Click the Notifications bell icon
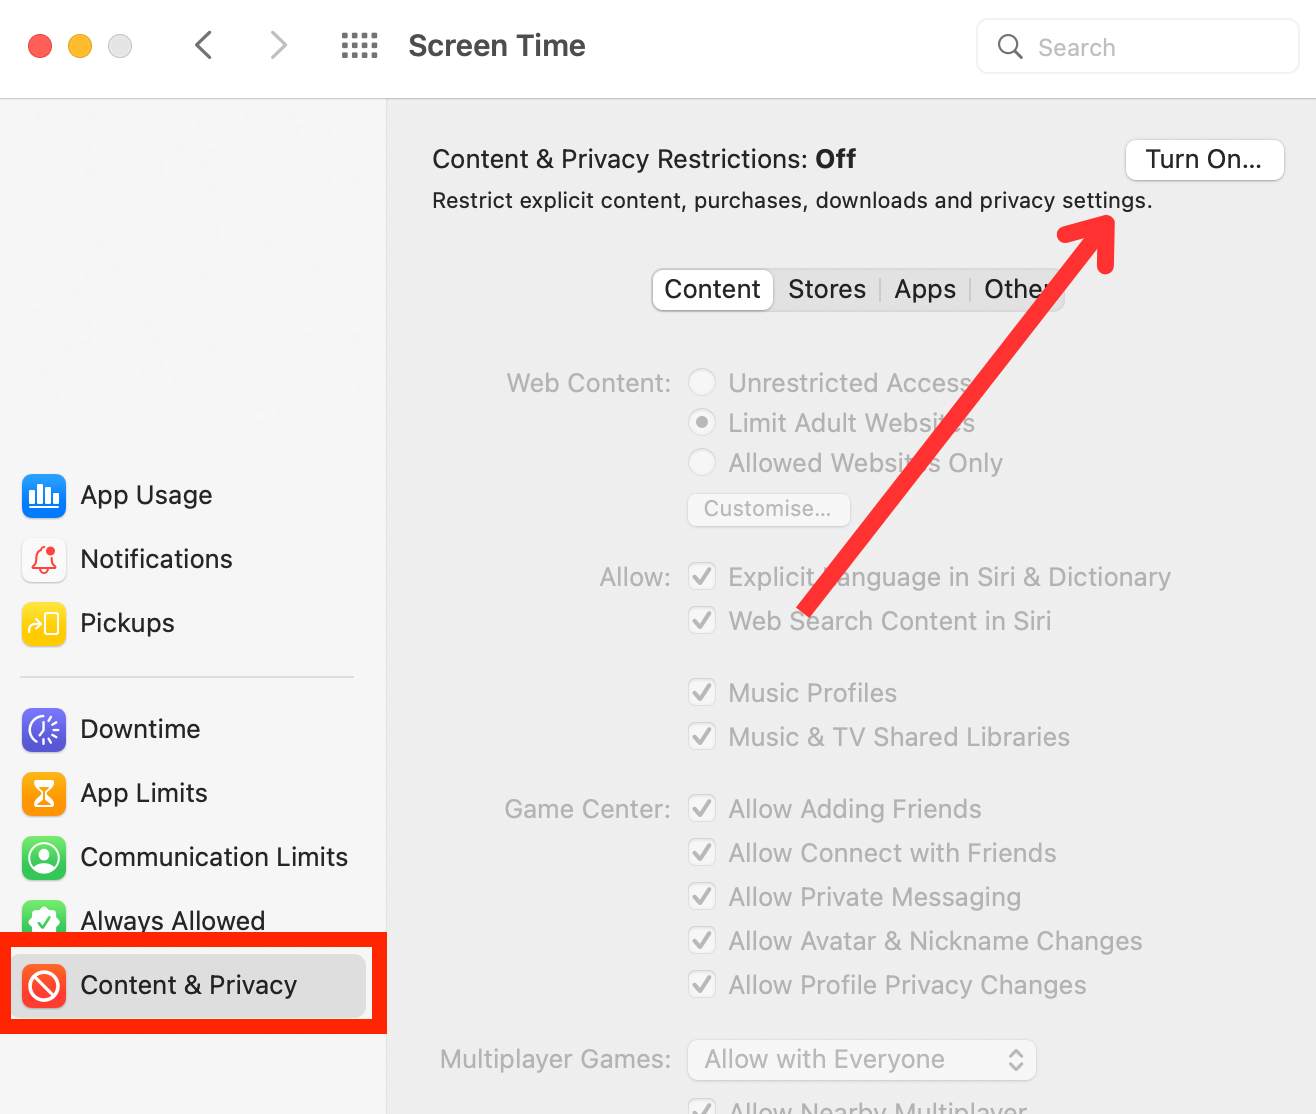Screen dimensions: 1316x1114 coord(44,560)
